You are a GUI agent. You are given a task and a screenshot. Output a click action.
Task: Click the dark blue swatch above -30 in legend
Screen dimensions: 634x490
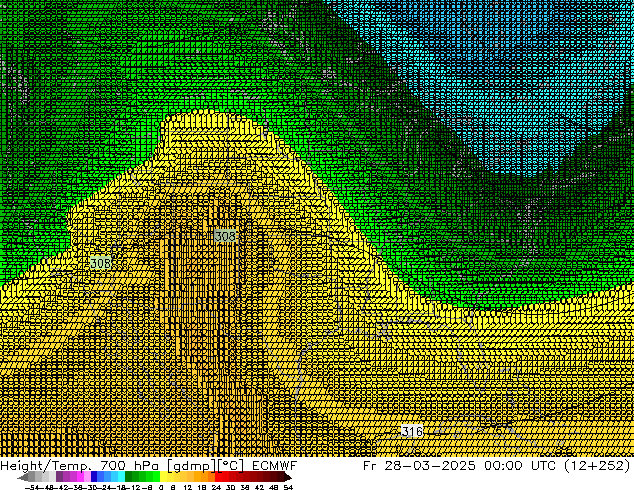(x=94, y=476)
